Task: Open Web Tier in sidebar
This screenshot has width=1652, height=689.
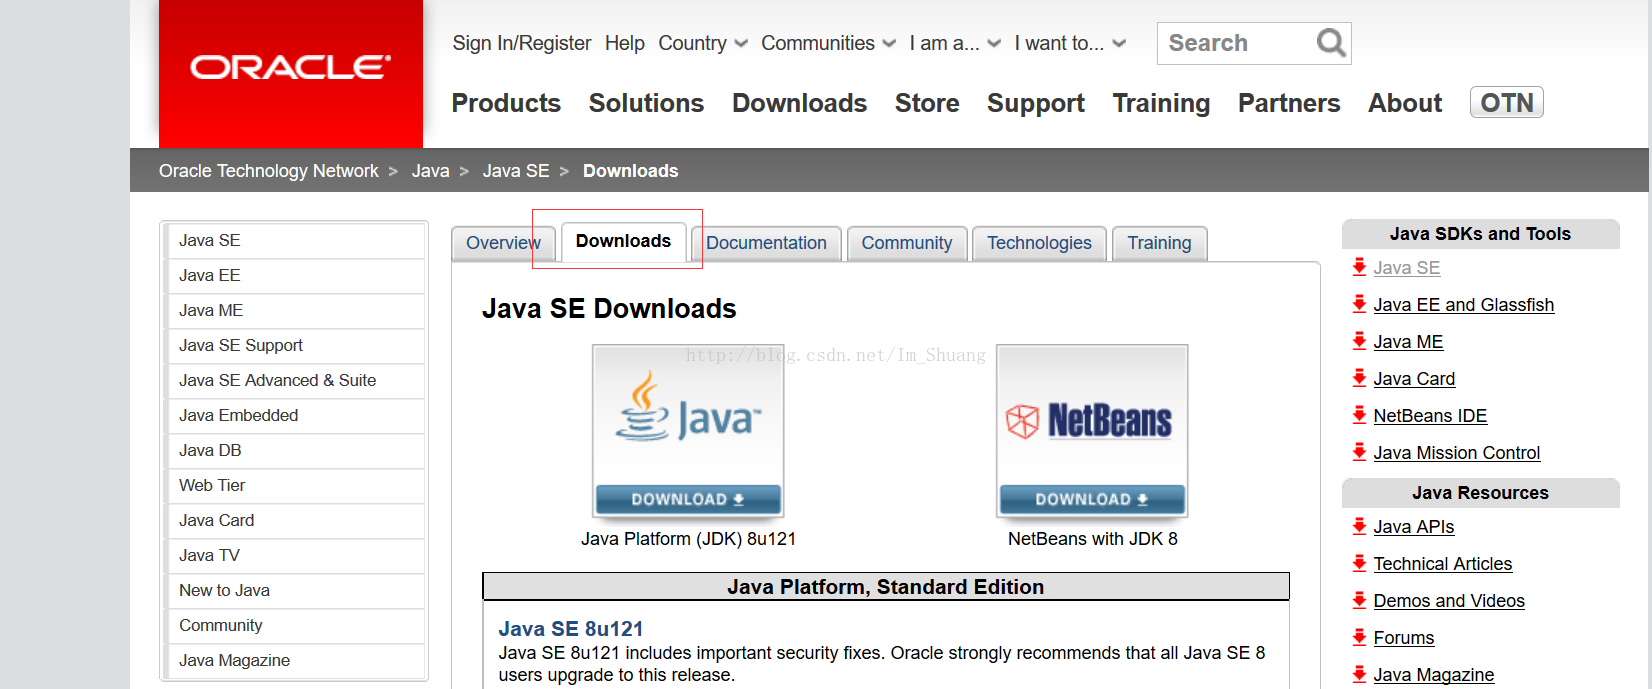Action: pos(295,486)
